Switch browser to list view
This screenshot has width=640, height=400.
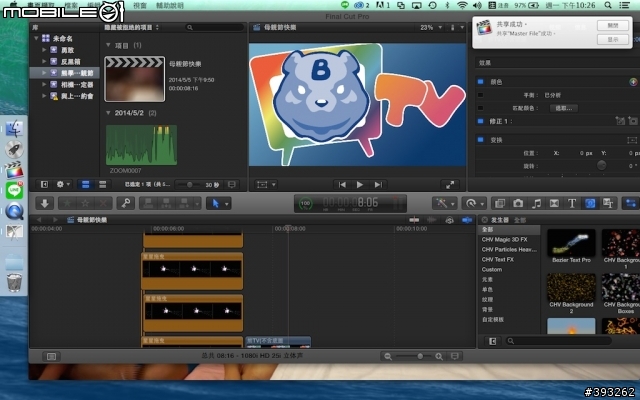click(x=103, y=184)
